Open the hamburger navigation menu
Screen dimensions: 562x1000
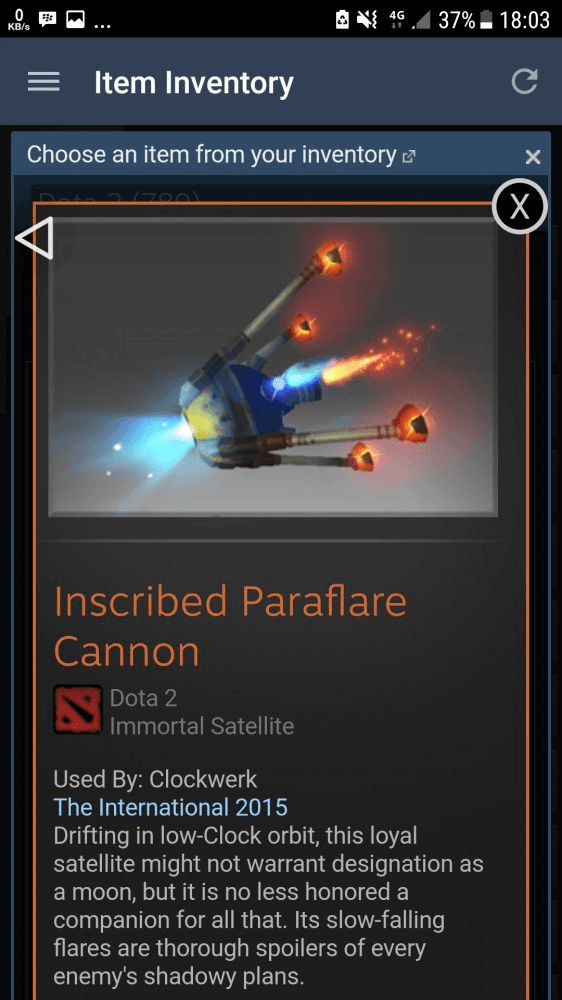pos(43,82)
